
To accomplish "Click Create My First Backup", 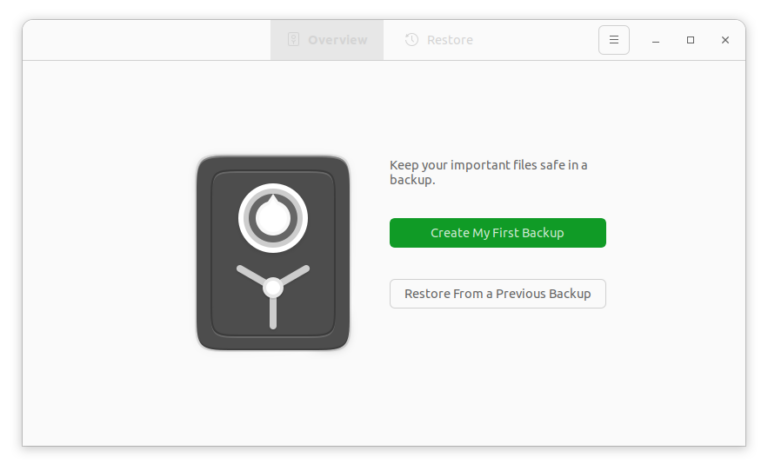I will pyautogui.click(x=497, y=233).
